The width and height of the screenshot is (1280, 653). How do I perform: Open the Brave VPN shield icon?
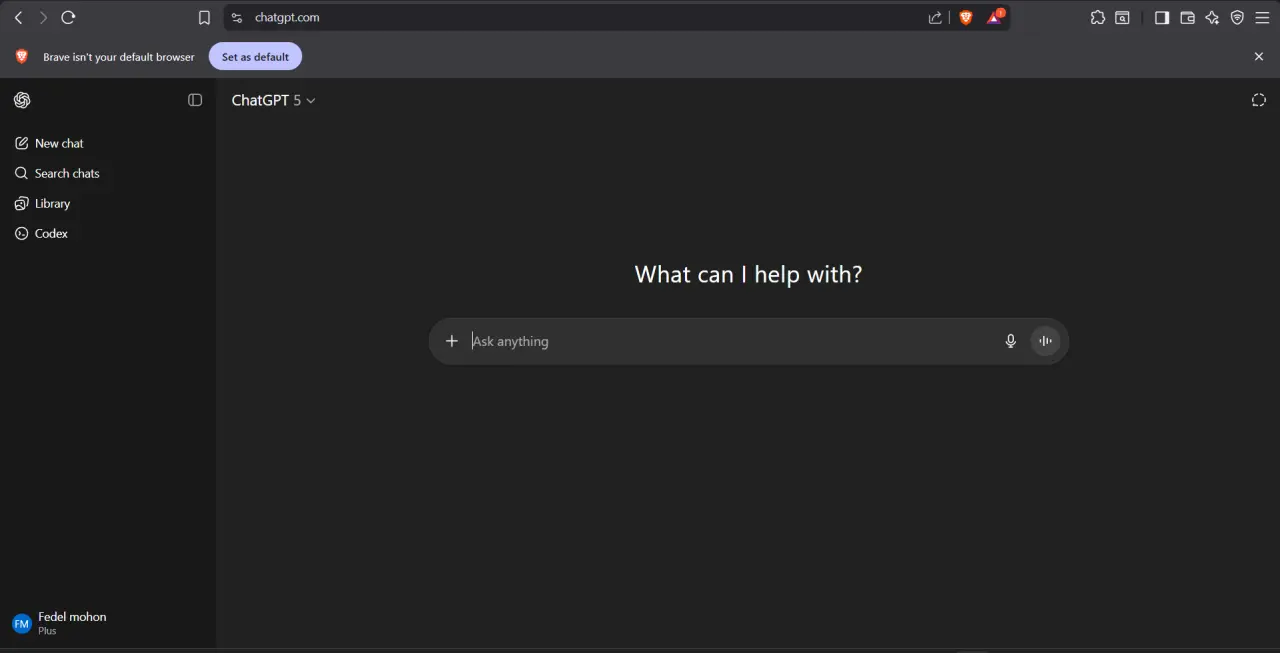pos(1237,17)
